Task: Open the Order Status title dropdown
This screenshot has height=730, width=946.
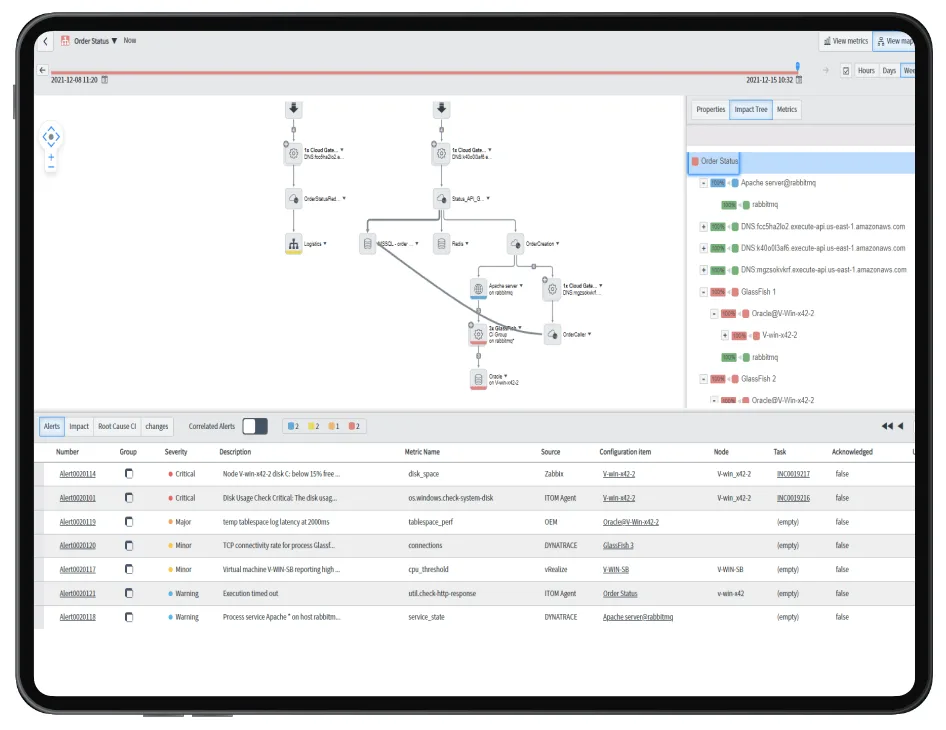Action: [x=114, y=41]
